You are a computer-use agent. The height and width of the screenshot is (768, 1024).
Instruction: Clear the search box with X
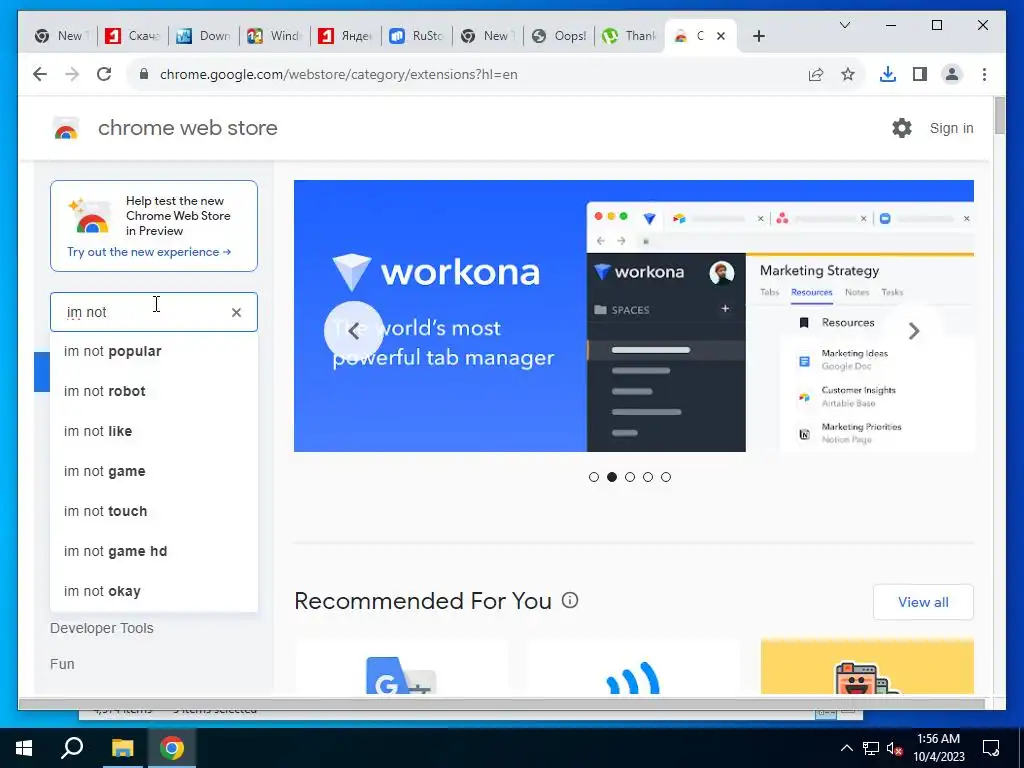pos(236,313)
